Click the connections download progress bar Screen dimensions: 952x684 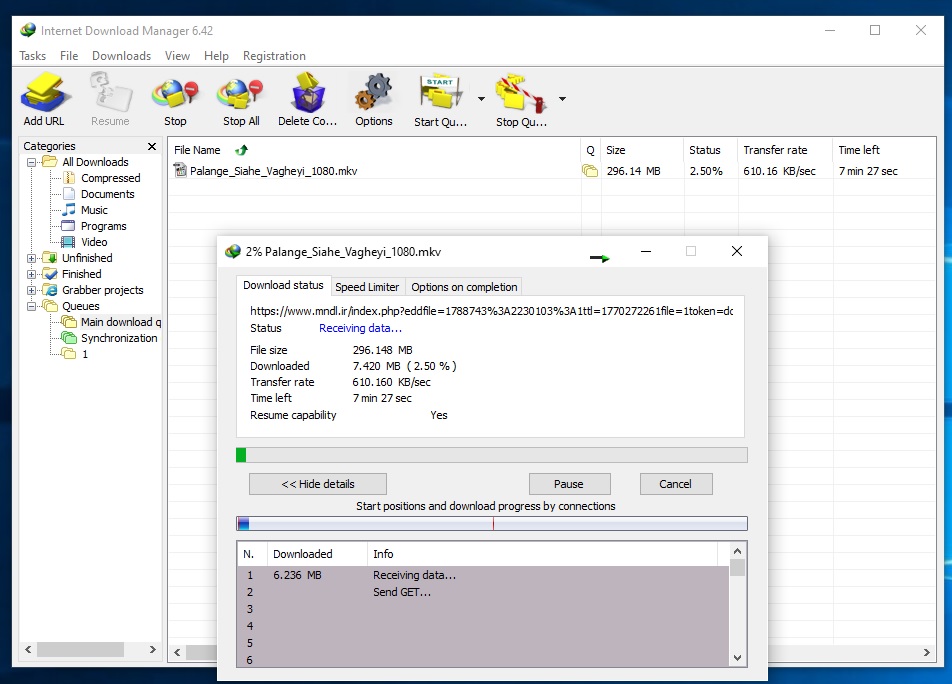pos(491,523)
